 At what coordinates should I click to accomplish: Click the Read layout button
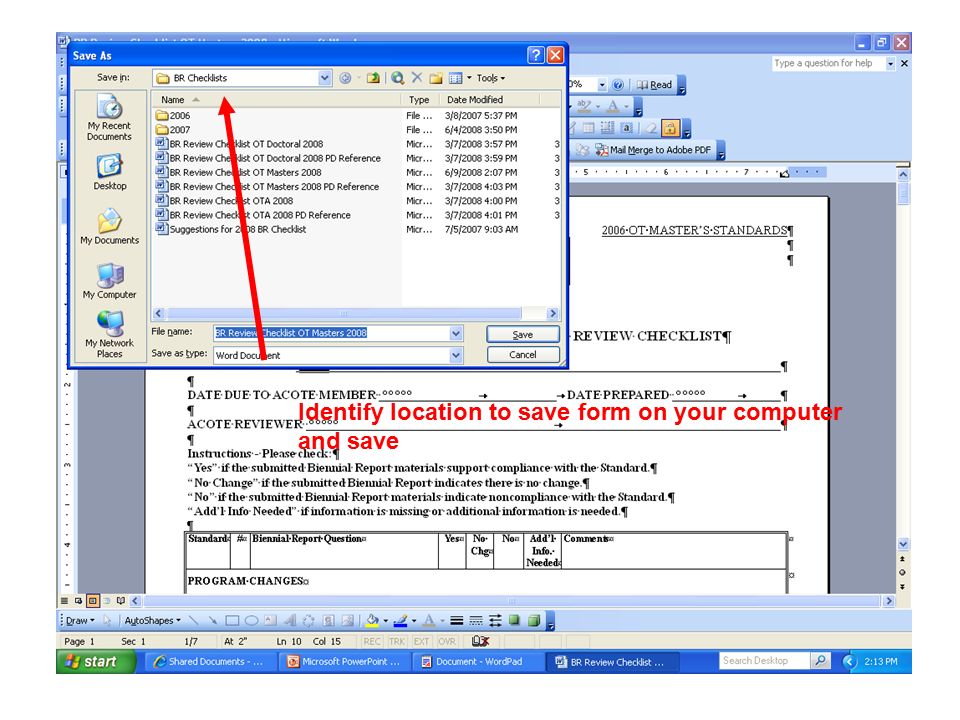point(654,84)
